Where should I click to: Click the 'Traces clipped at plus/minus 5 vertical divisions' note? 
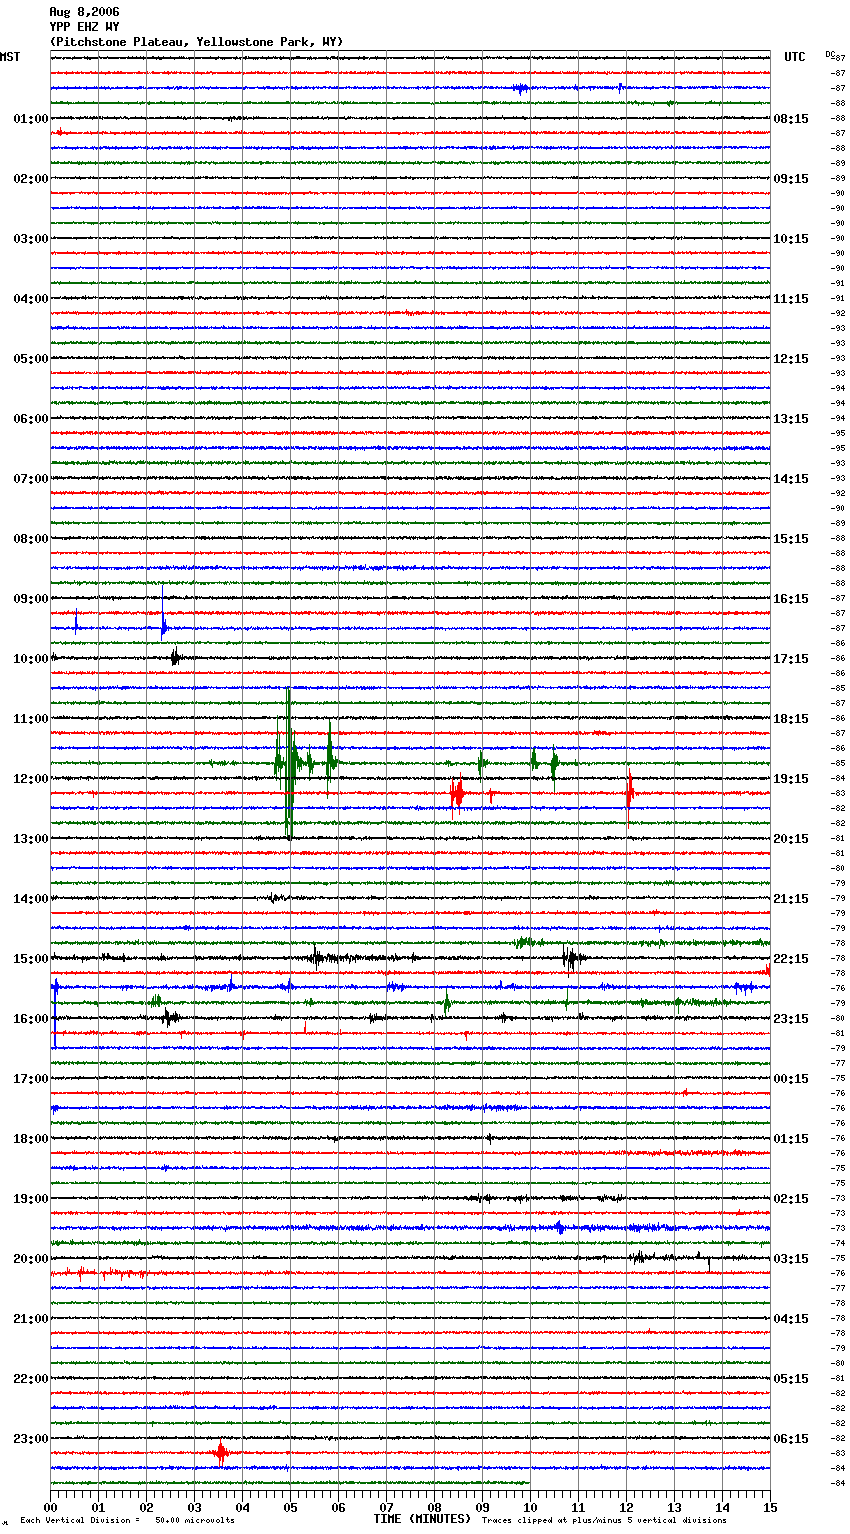click(604, 1521)
